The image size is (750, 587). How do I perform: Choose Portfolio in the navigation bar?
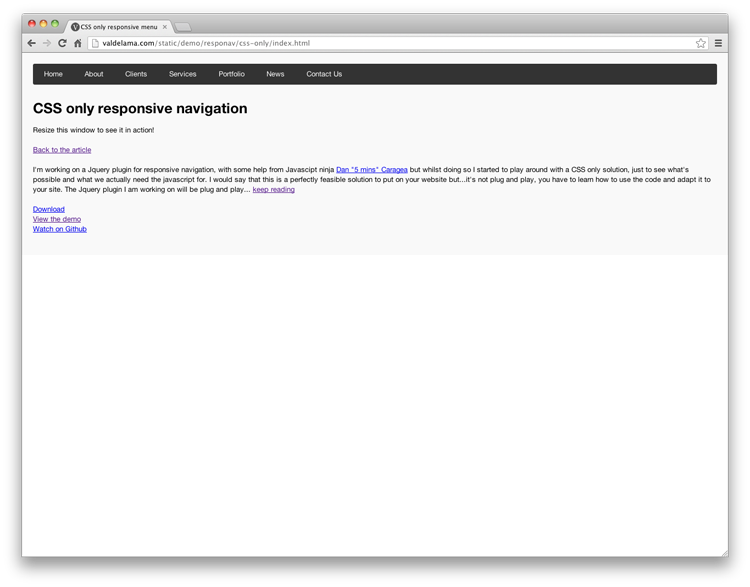pos(231,74)
